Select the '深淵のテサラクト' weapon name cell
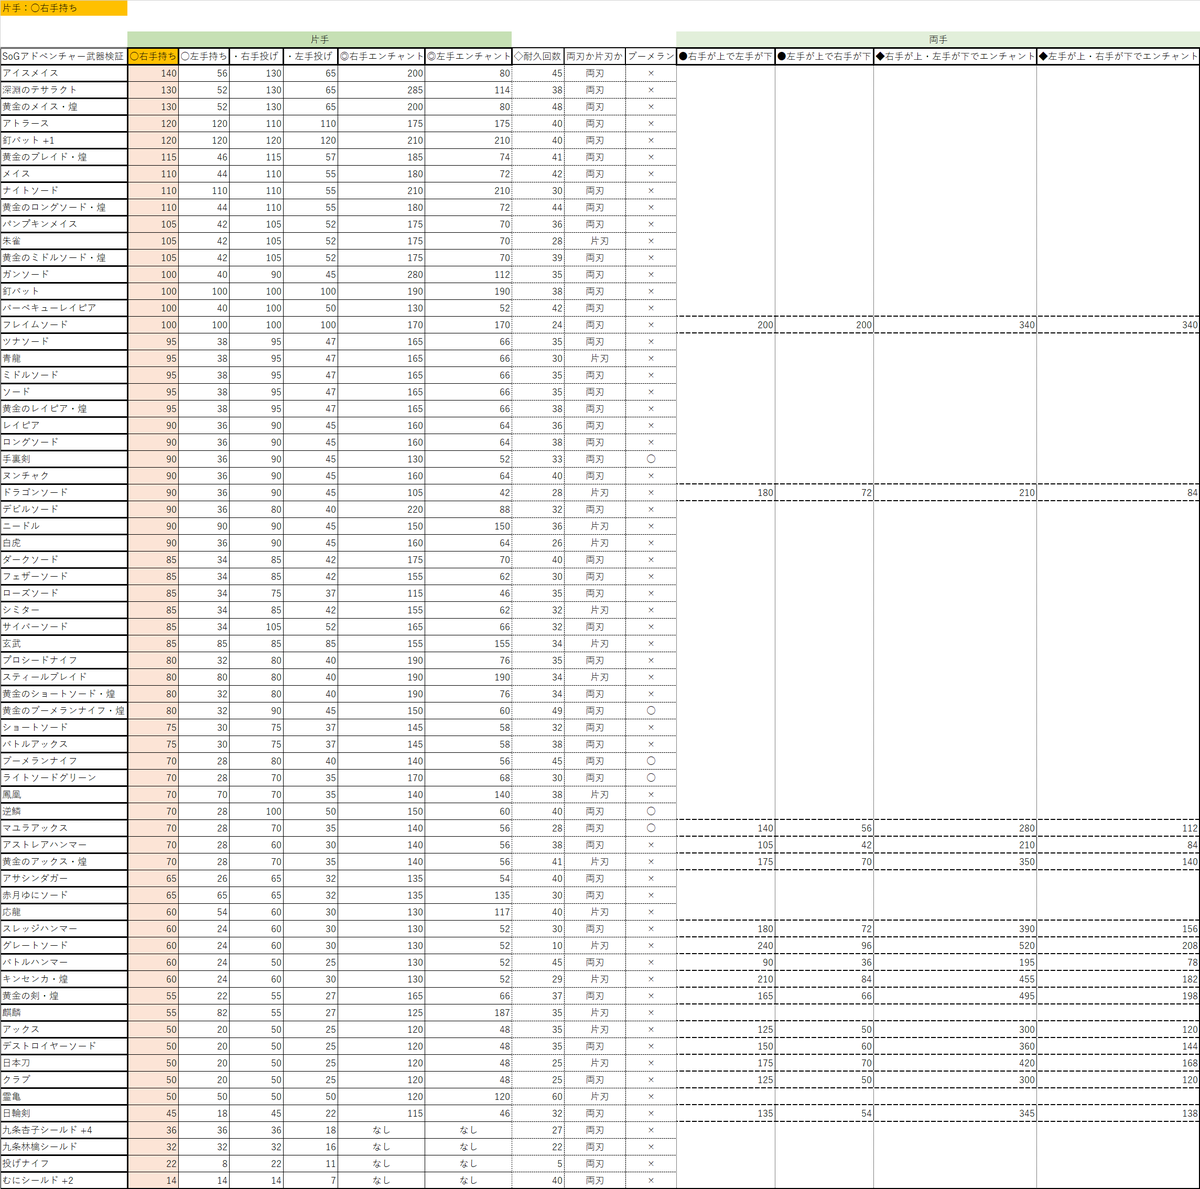 (64, 90)
